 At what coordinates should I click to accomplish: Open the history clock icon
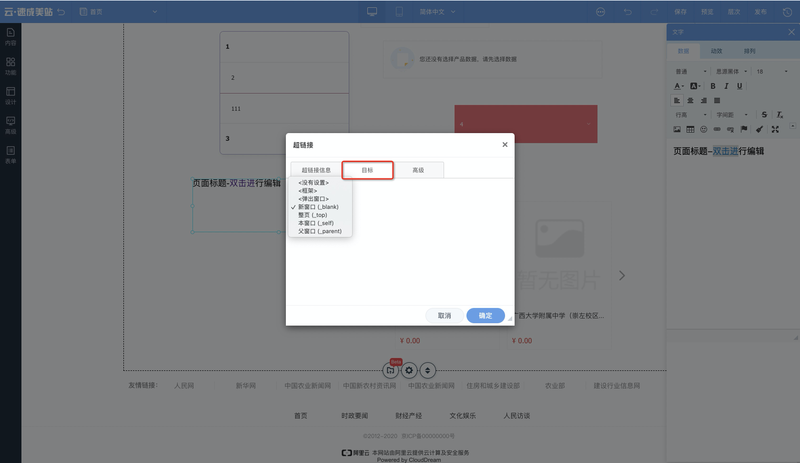tap(787, 12)
